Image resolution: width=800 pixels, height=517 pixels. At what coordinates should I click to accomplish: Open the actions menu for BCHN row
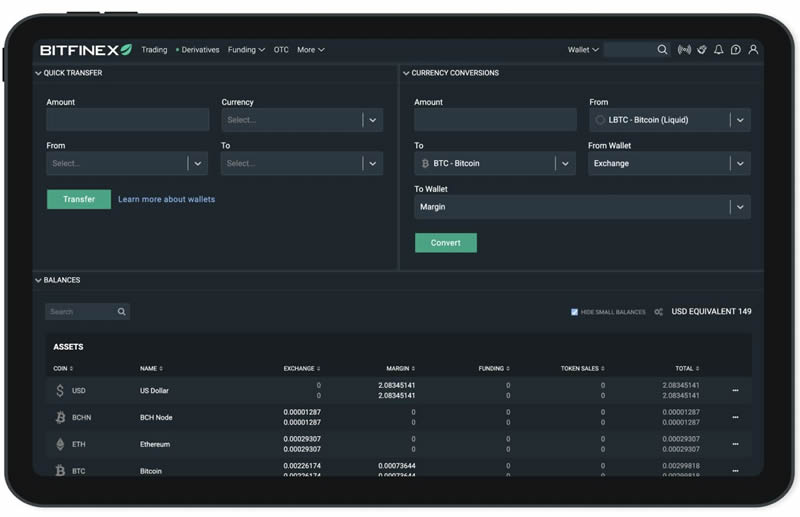735,417
